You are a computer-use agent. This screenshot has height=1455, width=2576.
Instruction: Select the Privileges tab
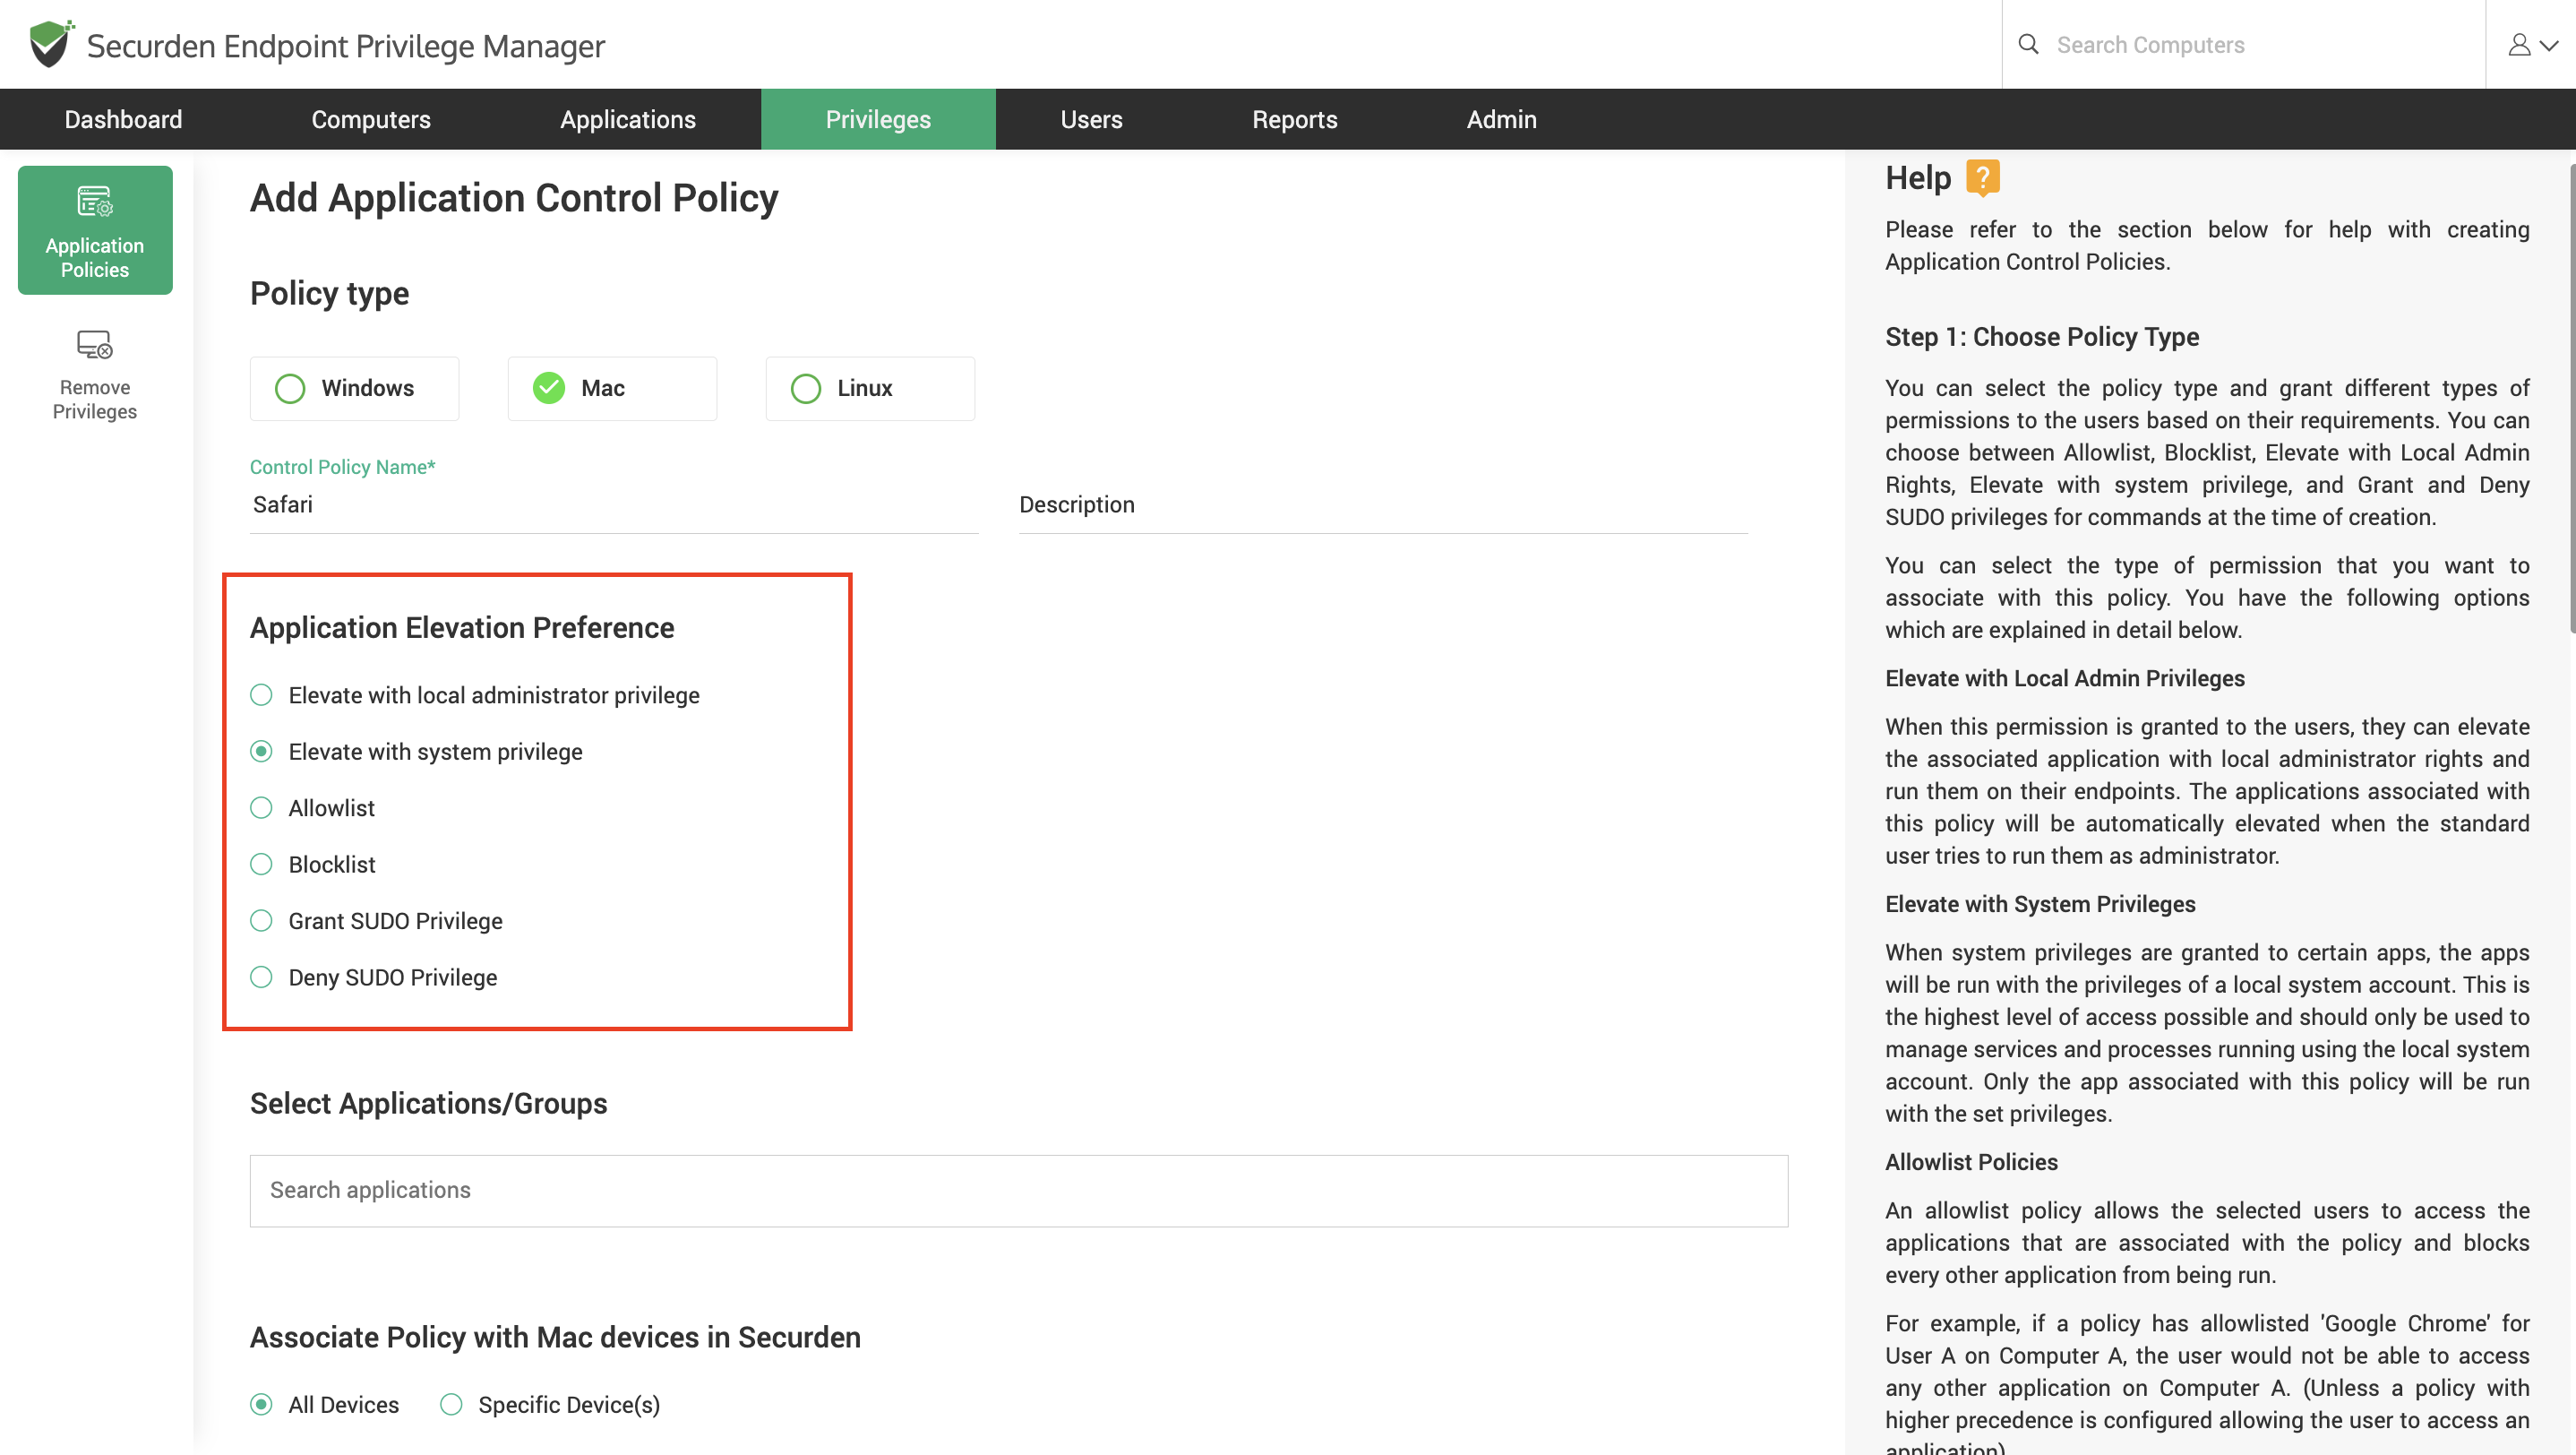pyautogui.click(x=878, y=119)
